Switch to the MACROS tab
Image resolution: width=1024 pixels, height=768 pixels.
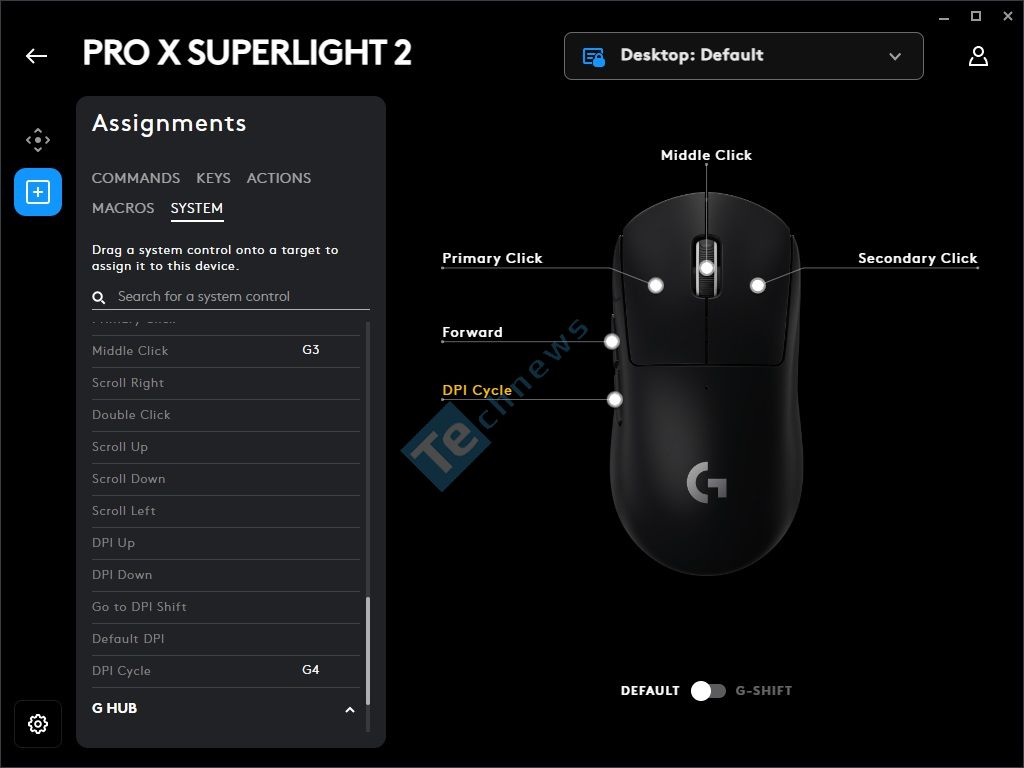click(123, 208)
